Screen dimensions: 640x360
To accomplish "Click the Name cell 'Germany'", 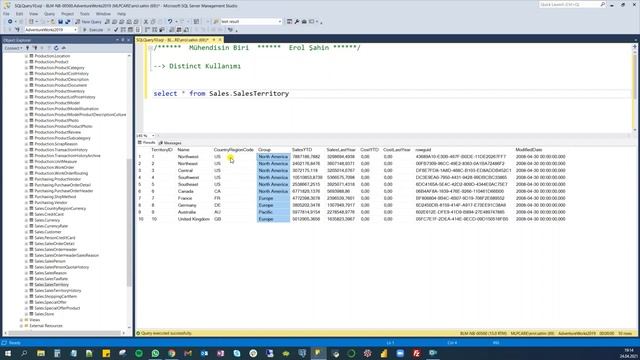I will (x=187, y=205).
